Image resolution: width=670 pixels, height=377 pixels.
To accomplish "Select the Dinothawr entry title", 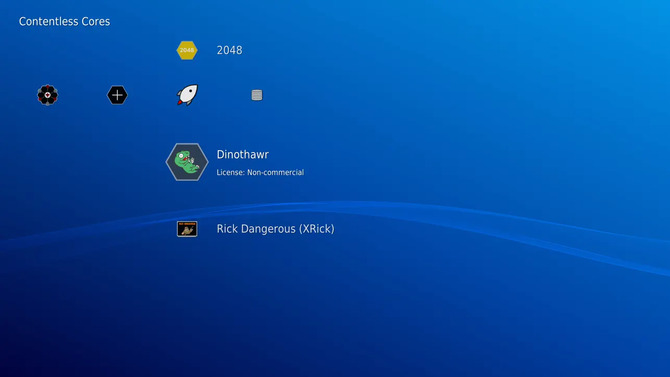I will tap(243, 155).
